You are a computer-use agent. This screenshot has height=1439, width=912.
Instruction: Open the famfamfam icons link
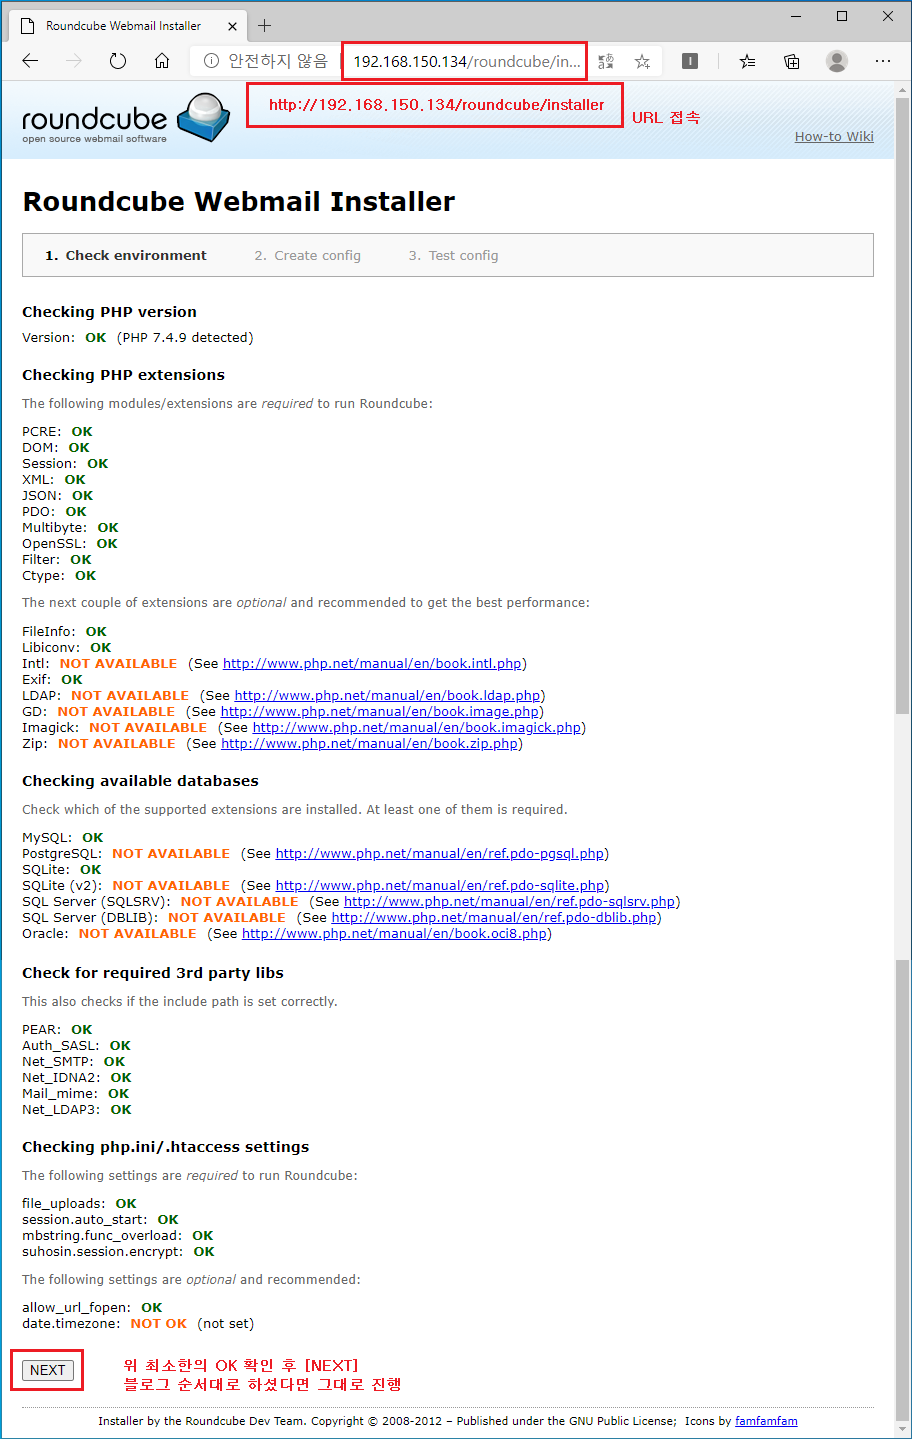(766, 1421)
